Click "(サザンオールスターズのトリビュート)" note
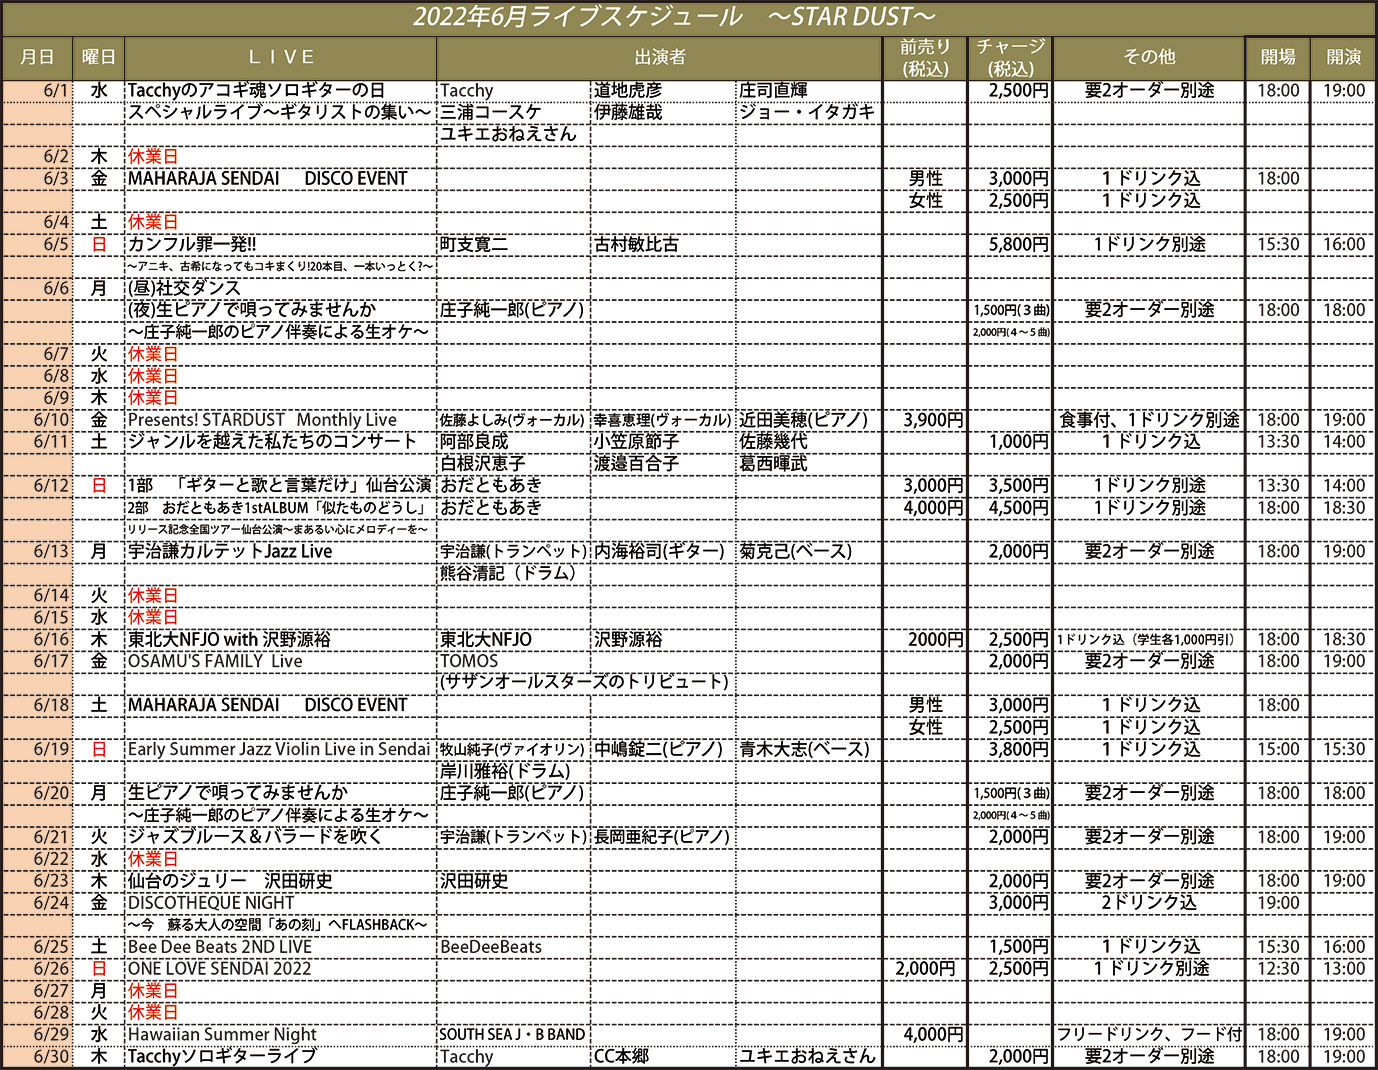Image resolution: width=1378 pixels, height=1070 pixels. click(x=584, y=682)
